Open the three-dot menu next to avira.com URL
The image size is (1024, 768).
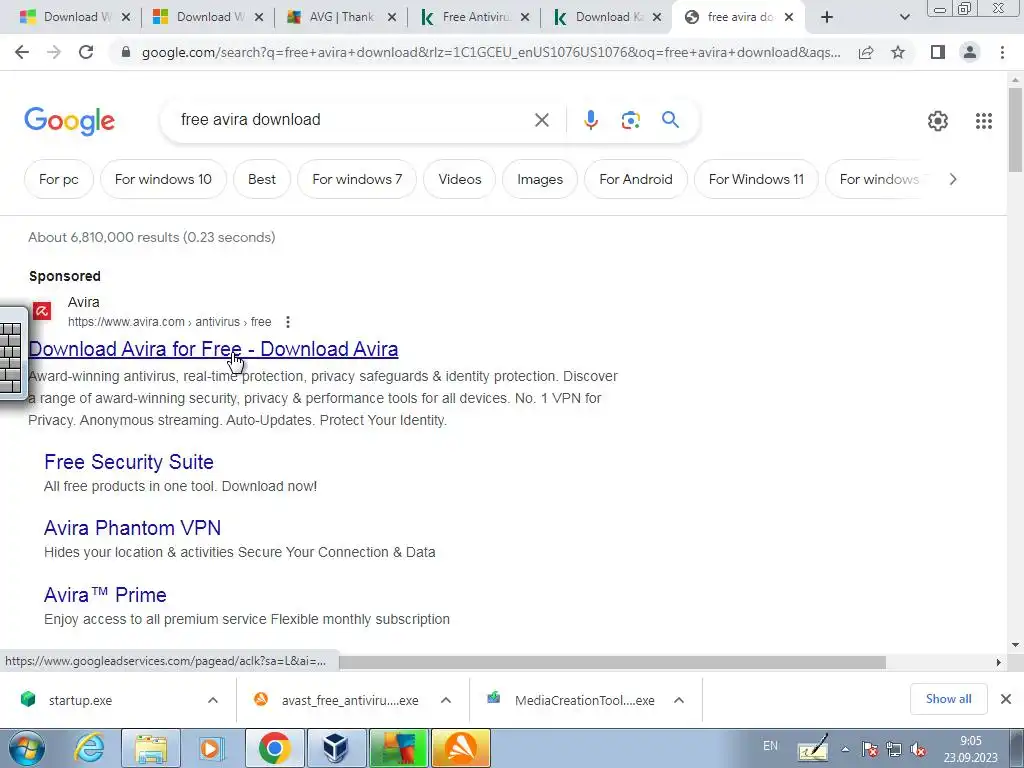coord(288,322)
